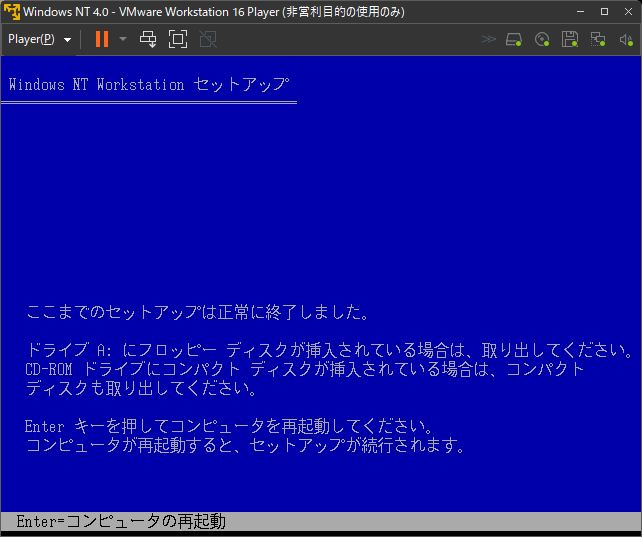Image resolution: width=642 pixels, height=537 pixels.
Task: Close the VMware Player window
Action: [628, 11]
